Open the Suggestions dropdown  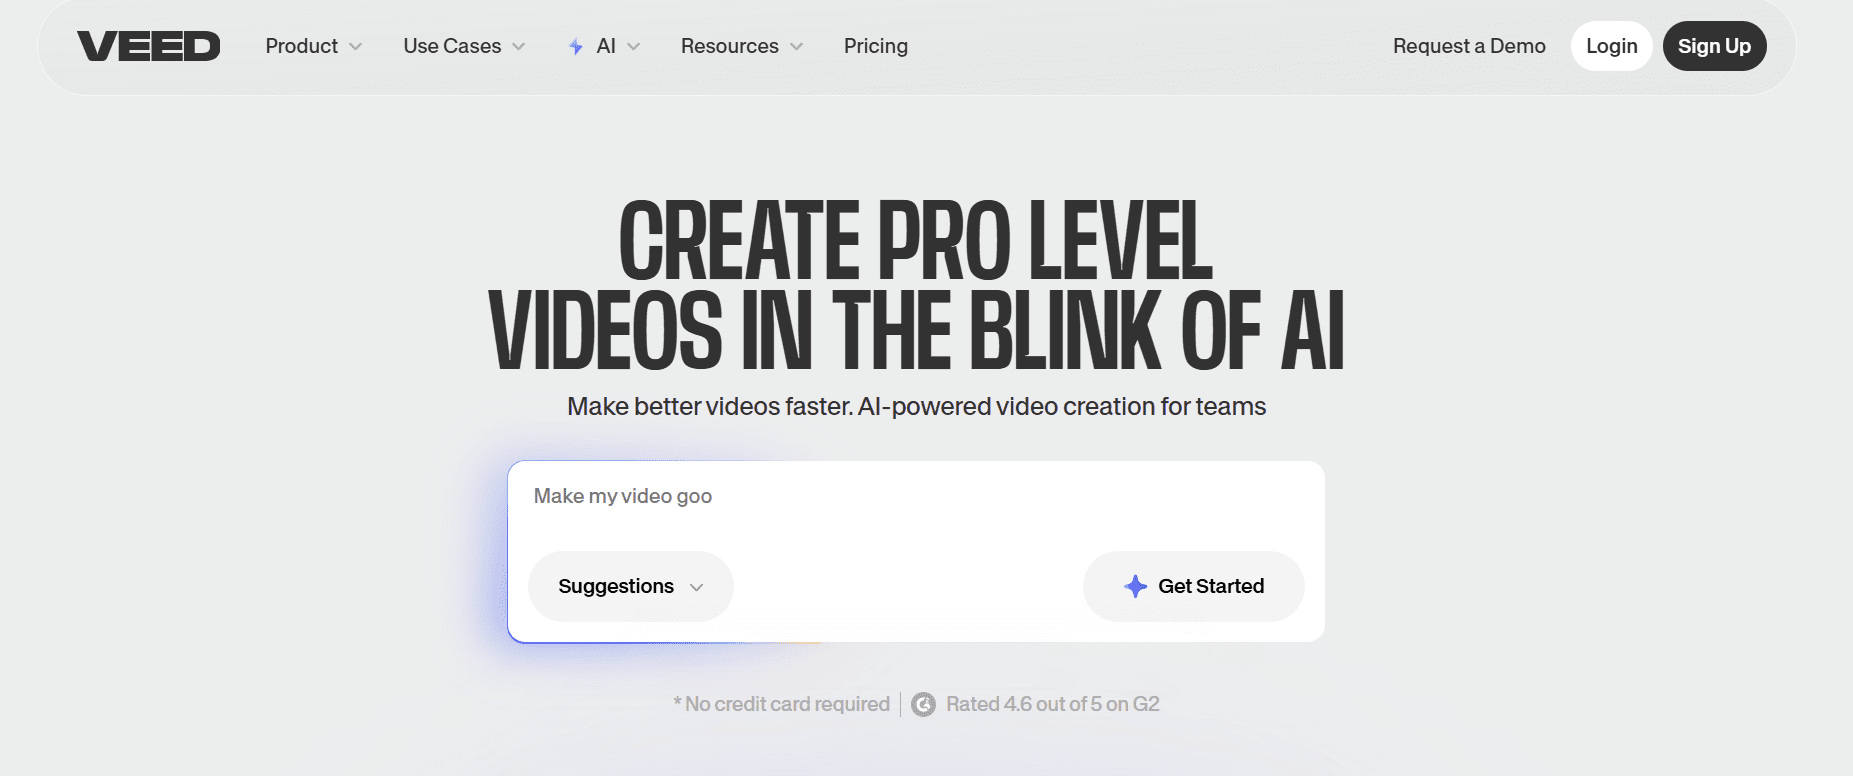click(631, 586)
